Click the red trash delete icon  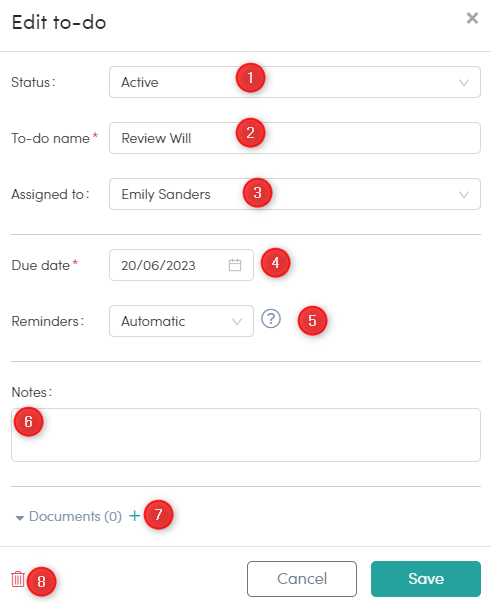pyautogui.click(x=18, y=579)
